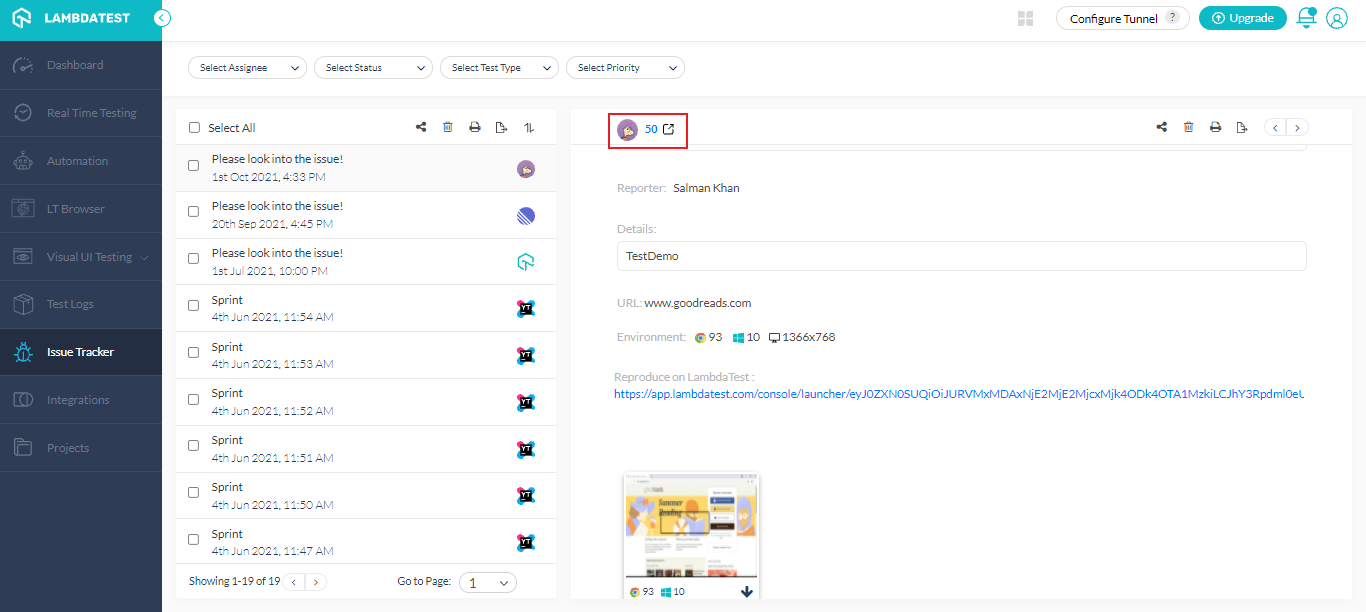The image size is (1366, 612).
Task: Click the apps grid icon in header
Action: coord(1025,18)
